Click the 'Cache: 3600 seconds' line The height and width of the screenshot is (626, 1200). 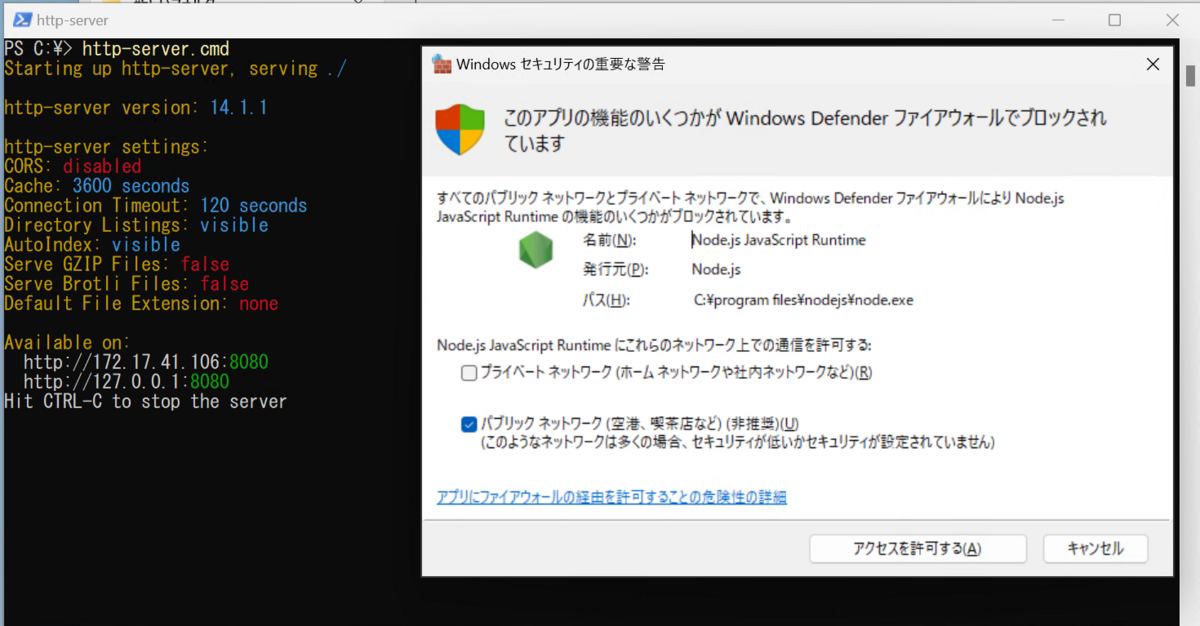97,186
